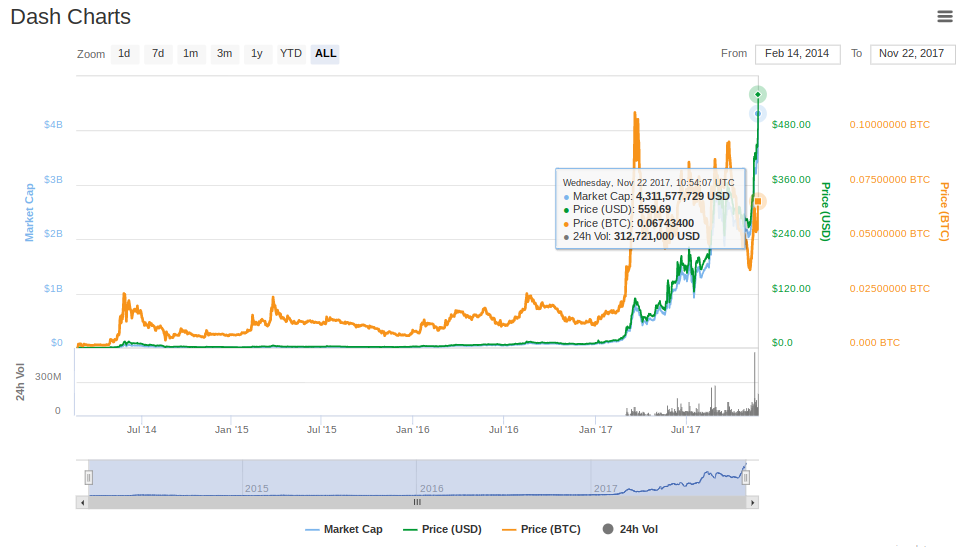Set zoom range to 1y
Viewport: 974px width, 547px height.
[257, 54]
